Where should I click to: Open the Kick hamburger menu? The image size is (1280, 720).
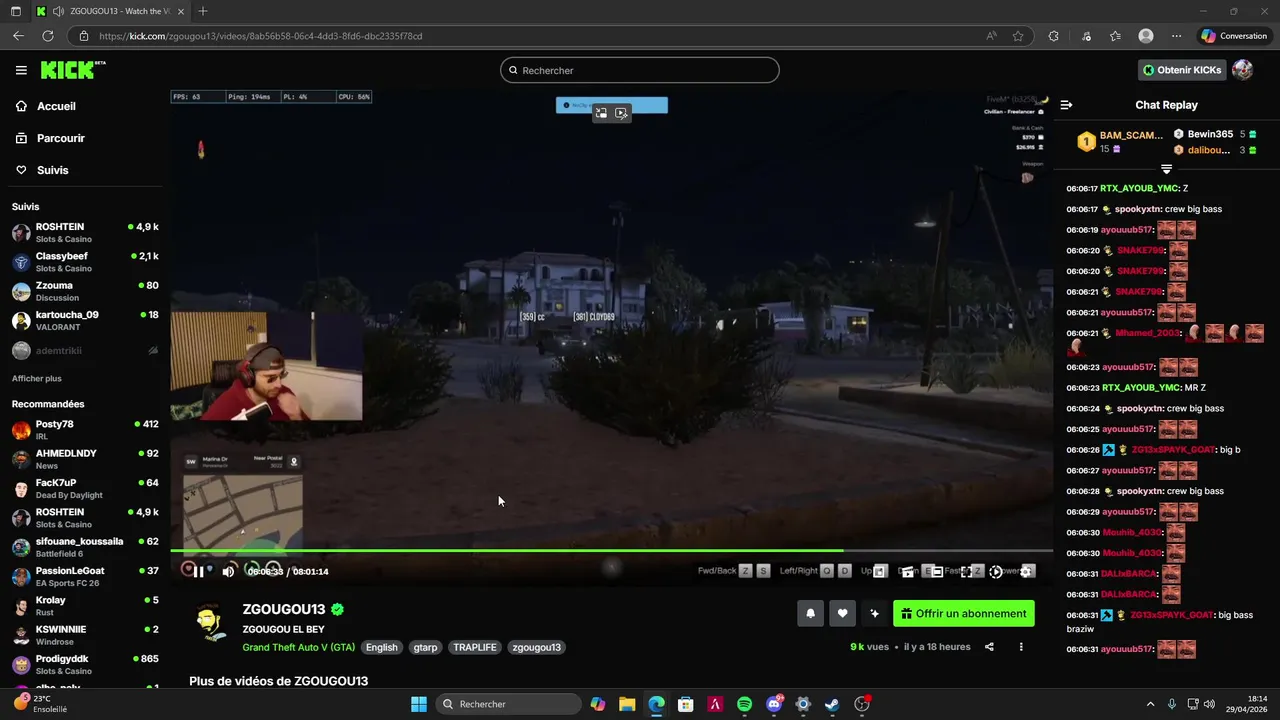(21, 70)
